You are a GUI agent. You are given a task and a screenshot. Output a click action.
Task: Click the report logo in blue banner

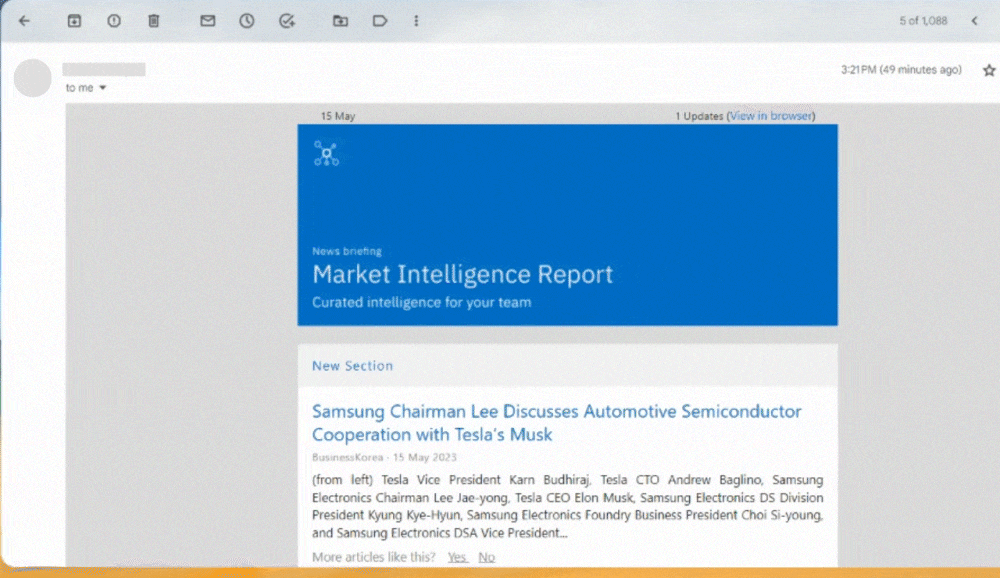[x=327, y=154]
